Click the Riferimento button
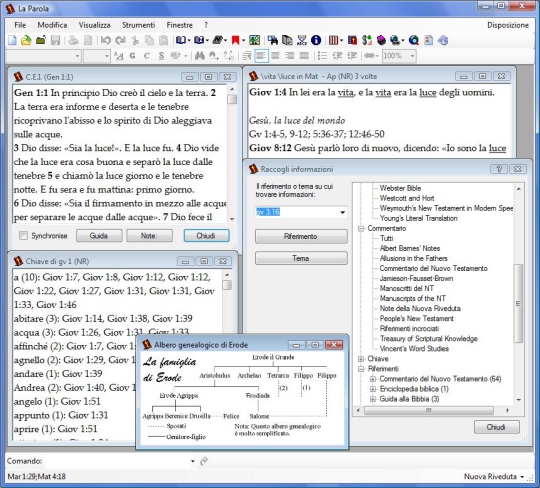The width and height of the screenshot is (540, 488). click(x=301, y=236)
